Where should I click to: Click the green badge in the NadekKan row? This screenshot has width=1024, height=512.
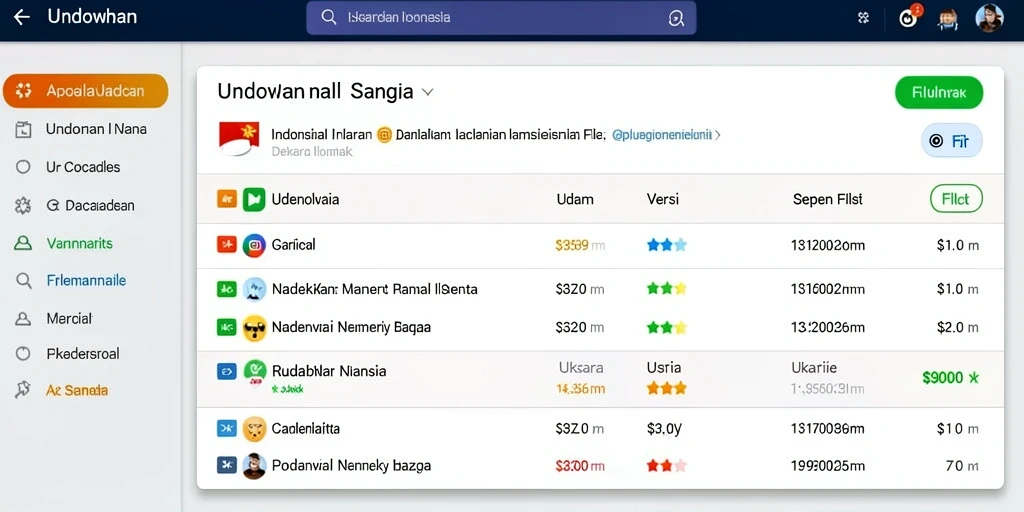click(226, 289)
